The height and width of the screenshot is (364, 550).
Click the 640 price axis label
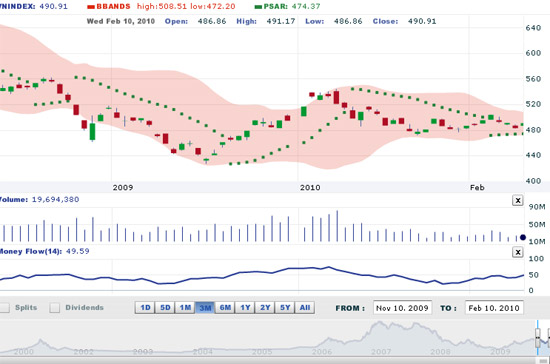pos(533,28)
